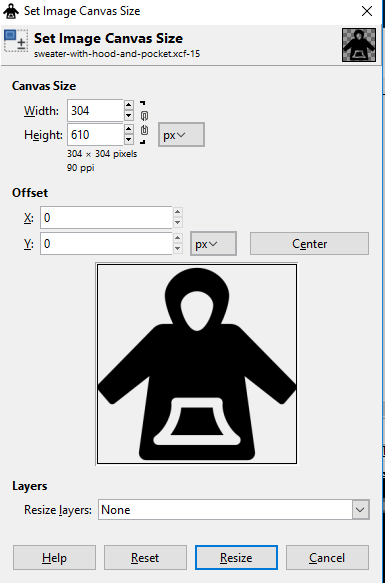Screen dimensions: 385x583
Task: Click the Y offset input field
Action: (x=106, y=244)
